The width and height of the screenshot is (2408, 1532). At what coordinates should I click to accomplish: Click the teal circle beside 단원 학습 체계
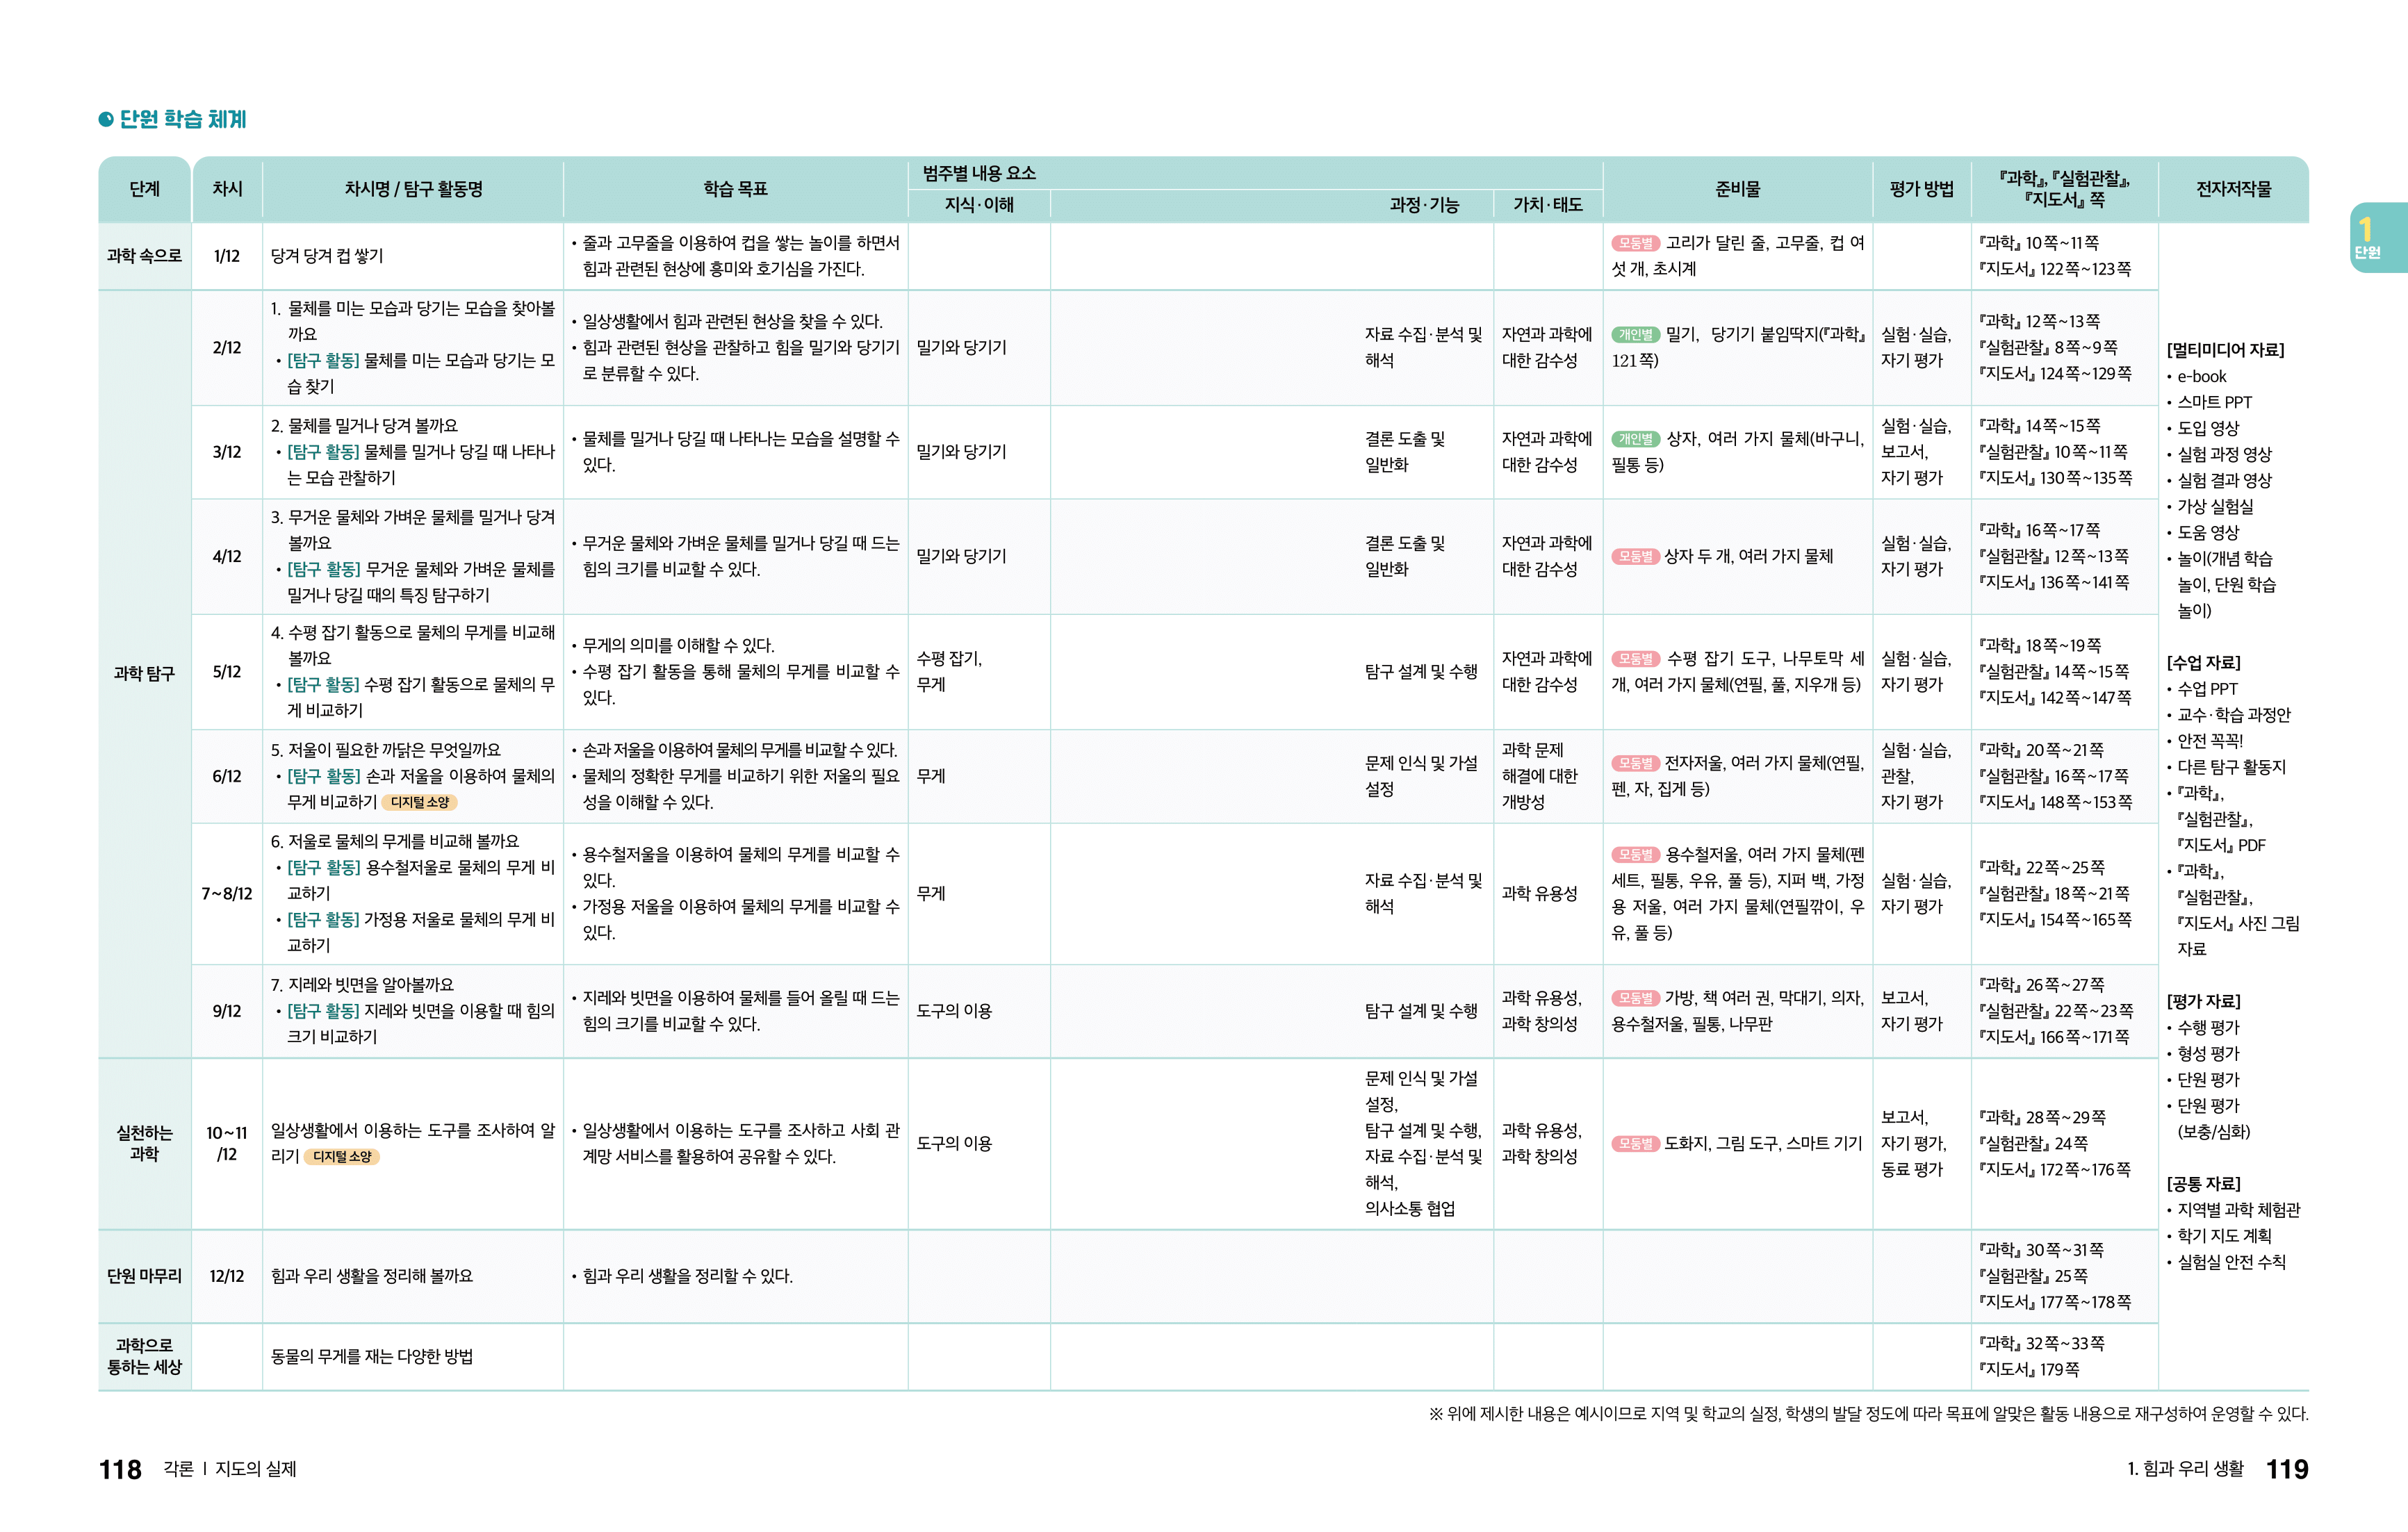[106, 120]
